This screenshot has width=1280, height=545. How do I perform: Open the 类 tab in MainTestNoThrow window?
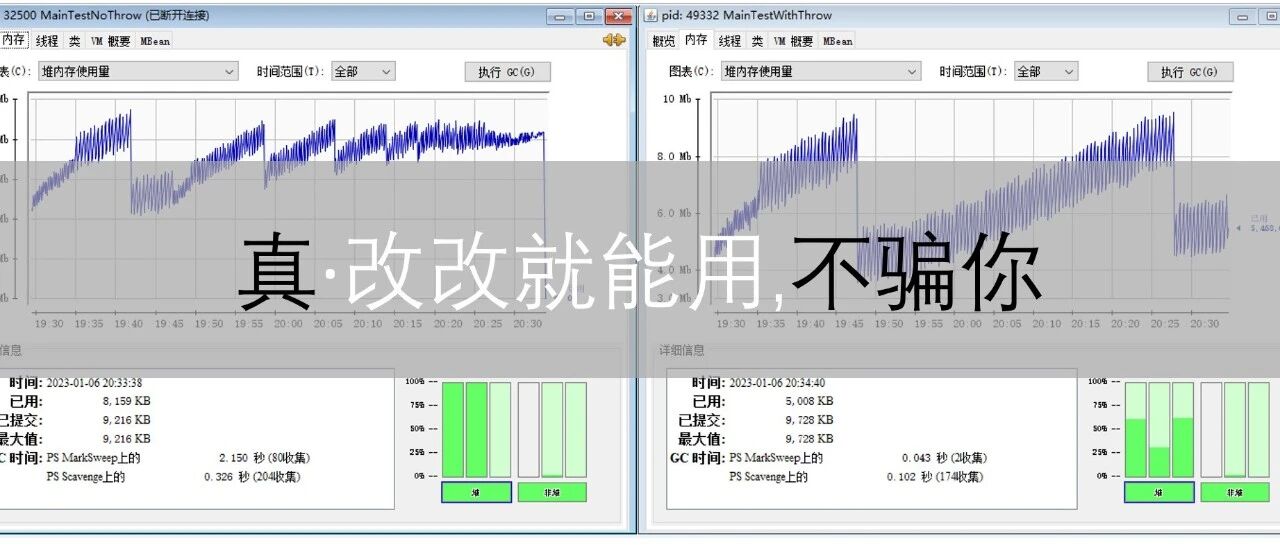(75, 41)
